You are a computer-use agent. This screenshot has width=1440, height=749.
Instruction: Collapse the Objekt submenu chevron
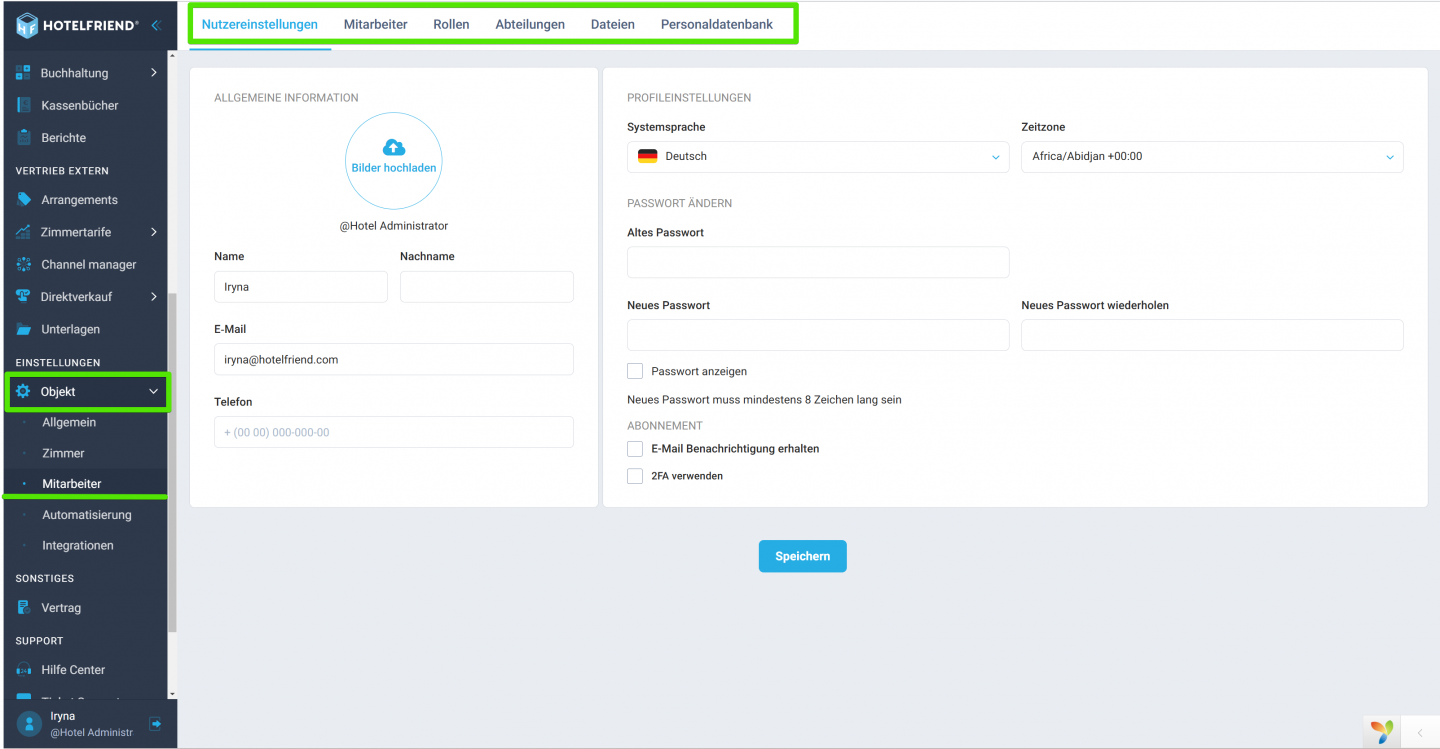coord(153,392)
